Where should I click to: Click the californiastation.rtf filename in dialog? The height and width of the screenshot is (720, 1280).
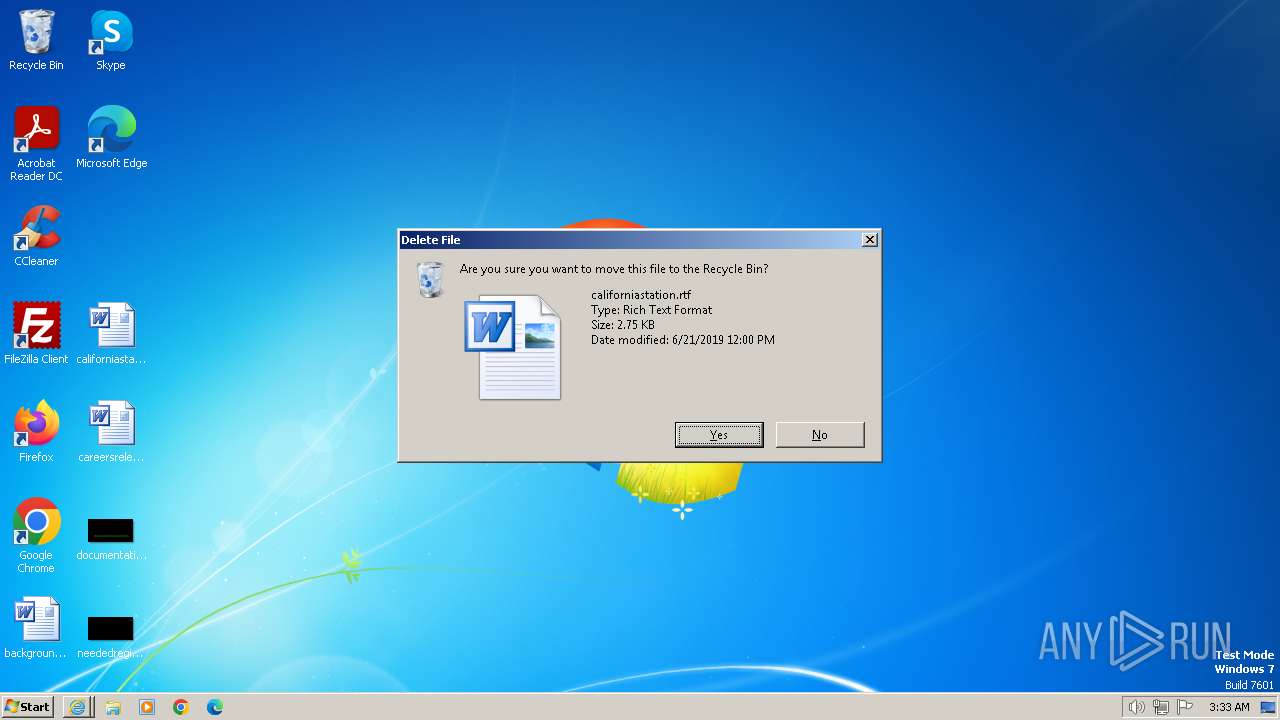pyautogui.click(x=641, y=295)
